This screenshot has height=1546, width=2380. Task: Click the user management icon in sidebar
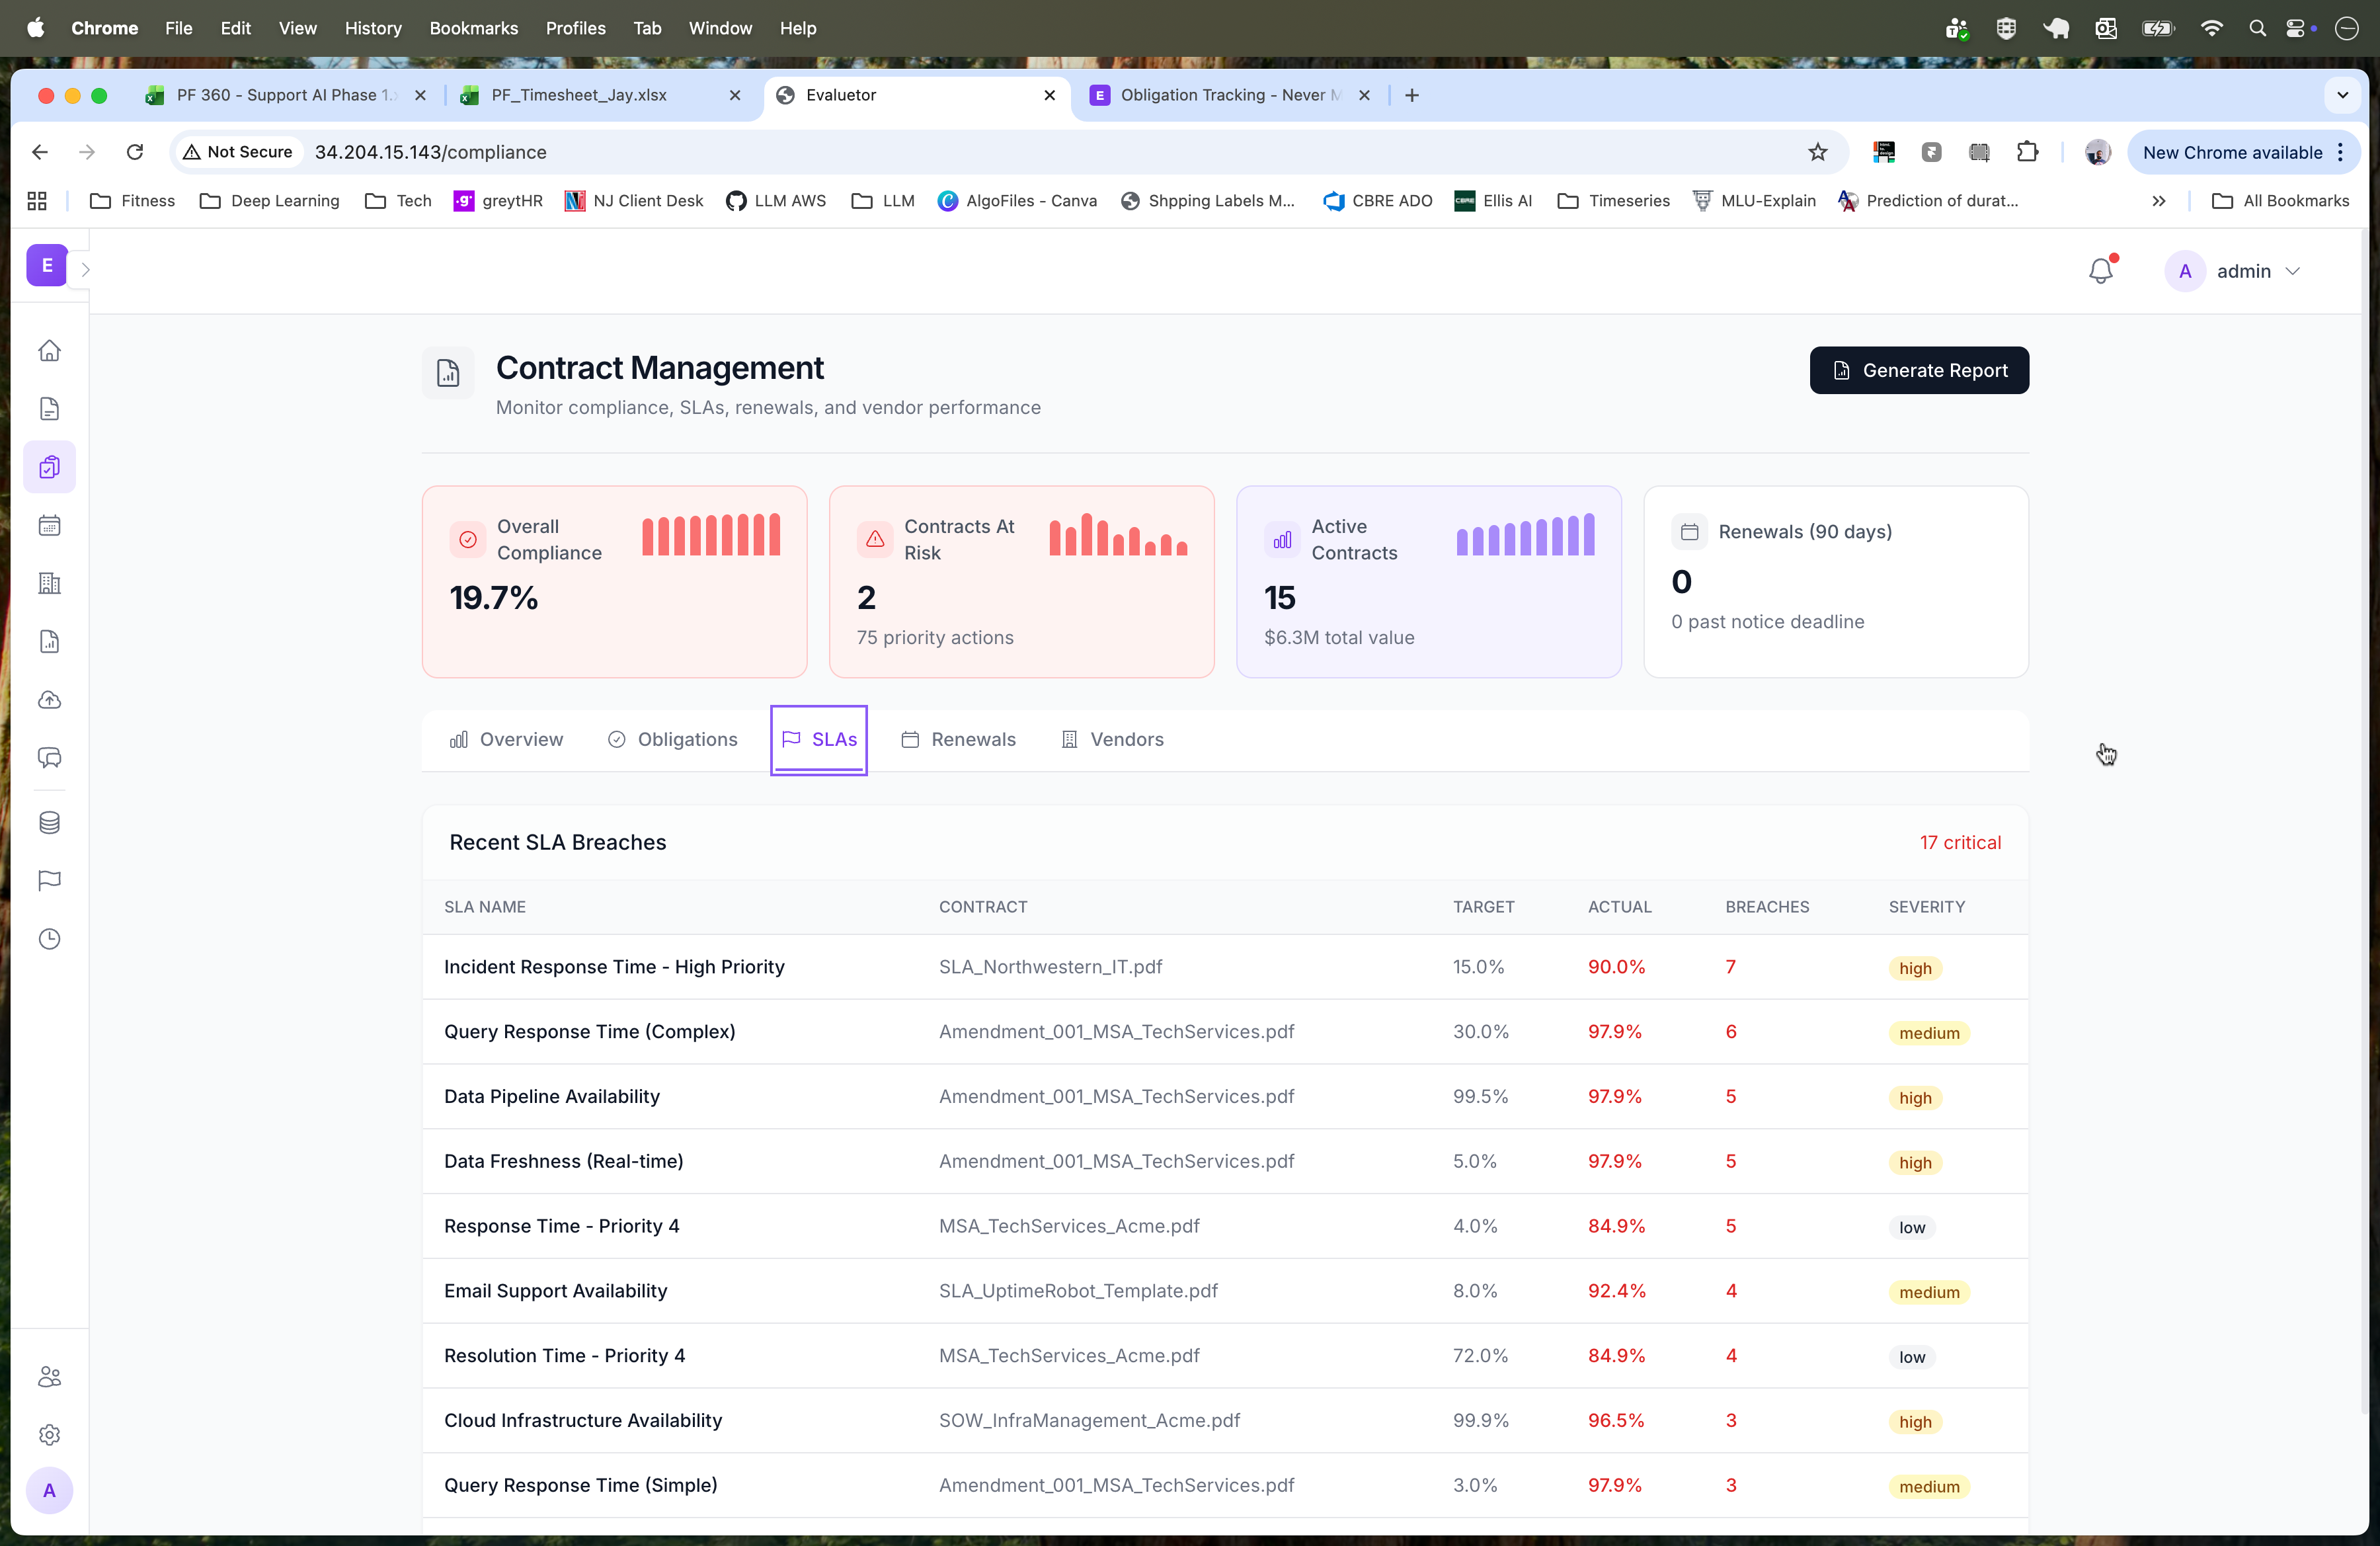[49, 1376]
